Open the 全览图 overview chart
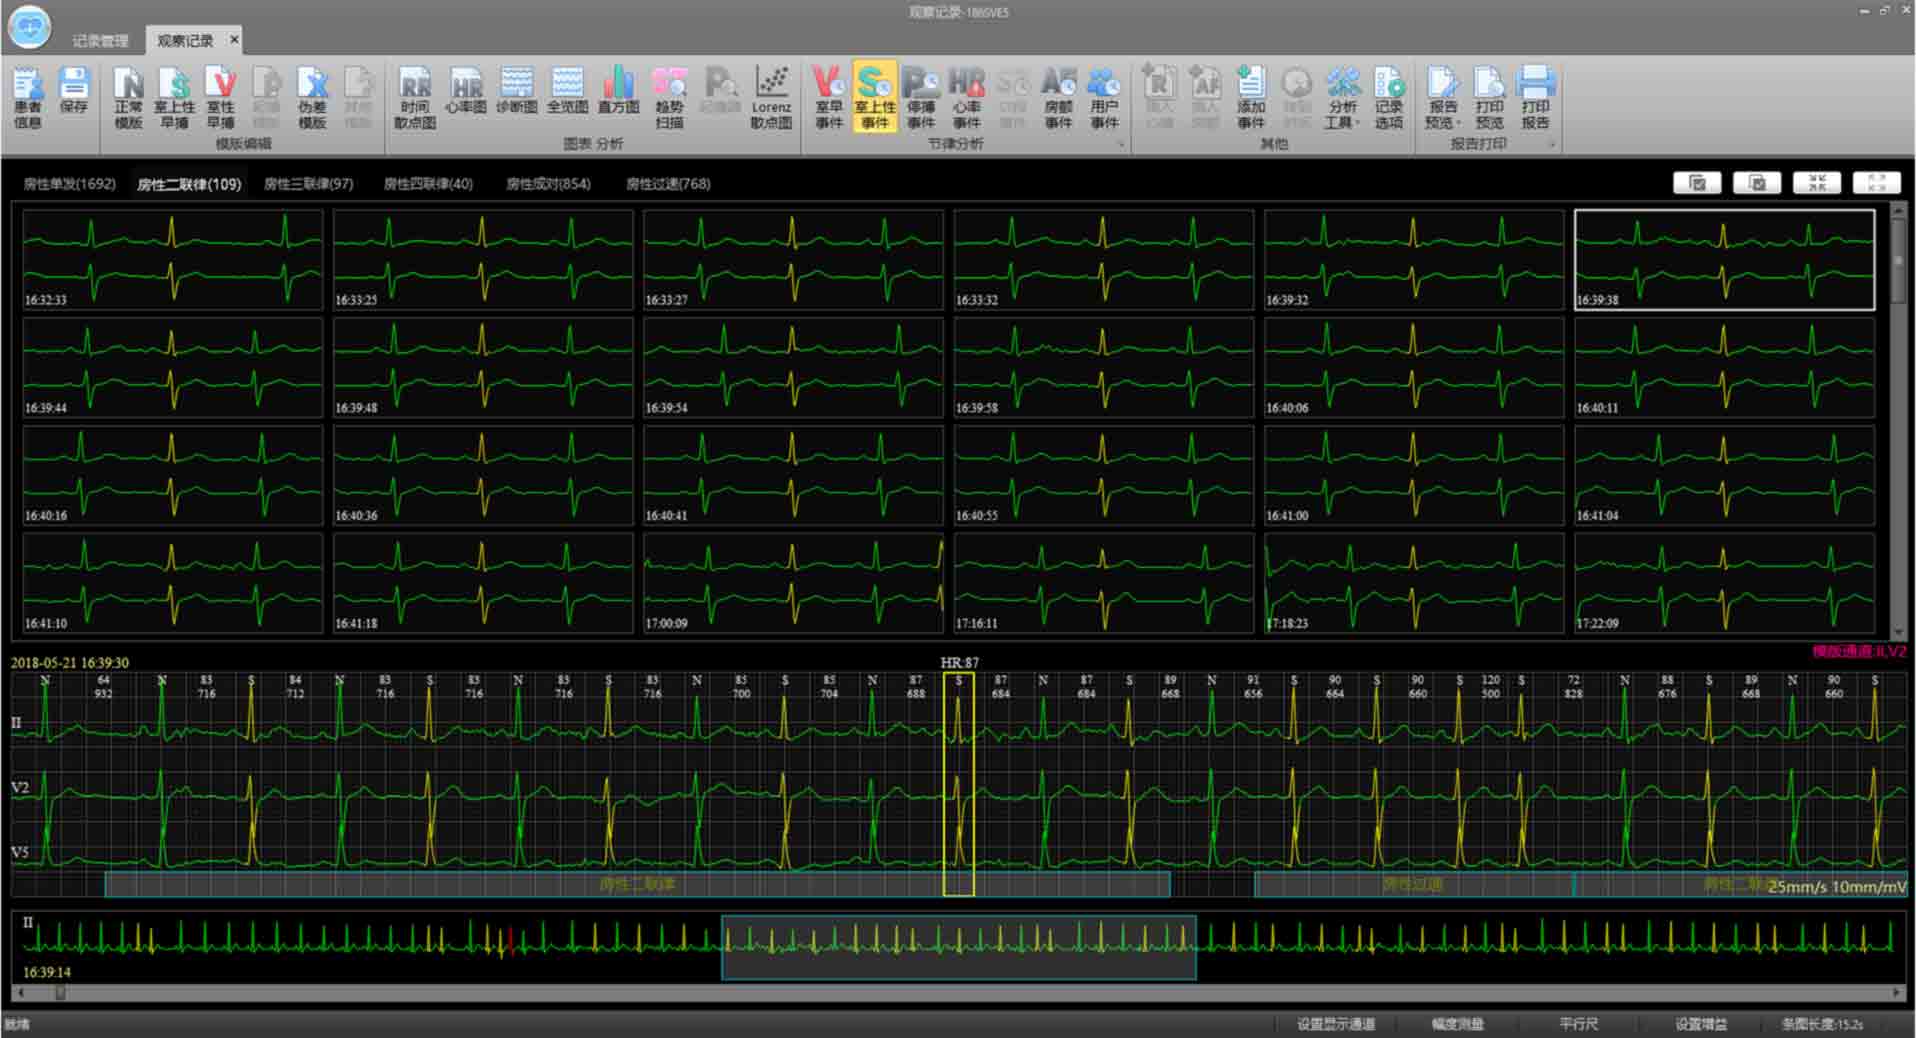 pyautogui.click(x=567, y=90)
